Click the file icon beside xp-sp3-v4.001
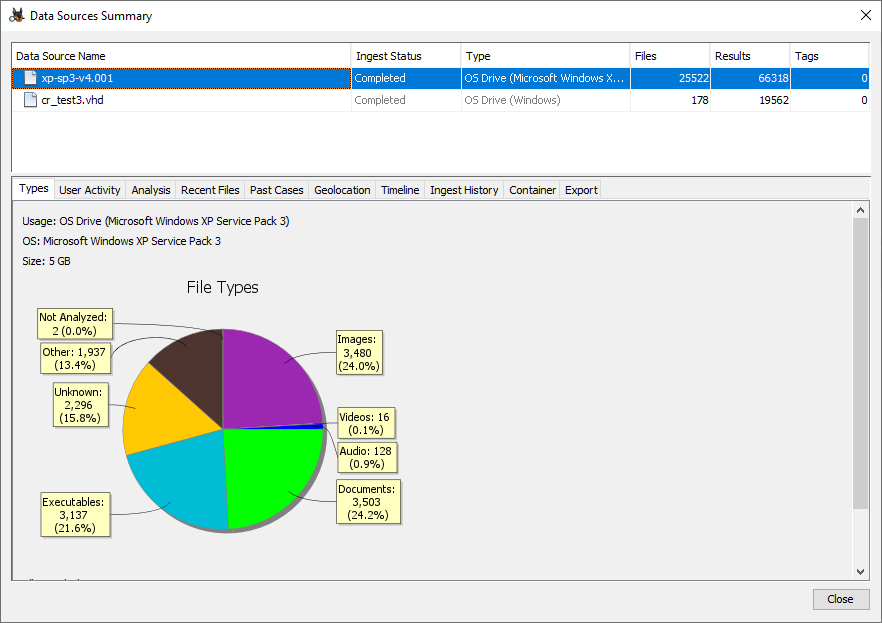The width and height of the screenshot is (882, 623). point(30,78)
